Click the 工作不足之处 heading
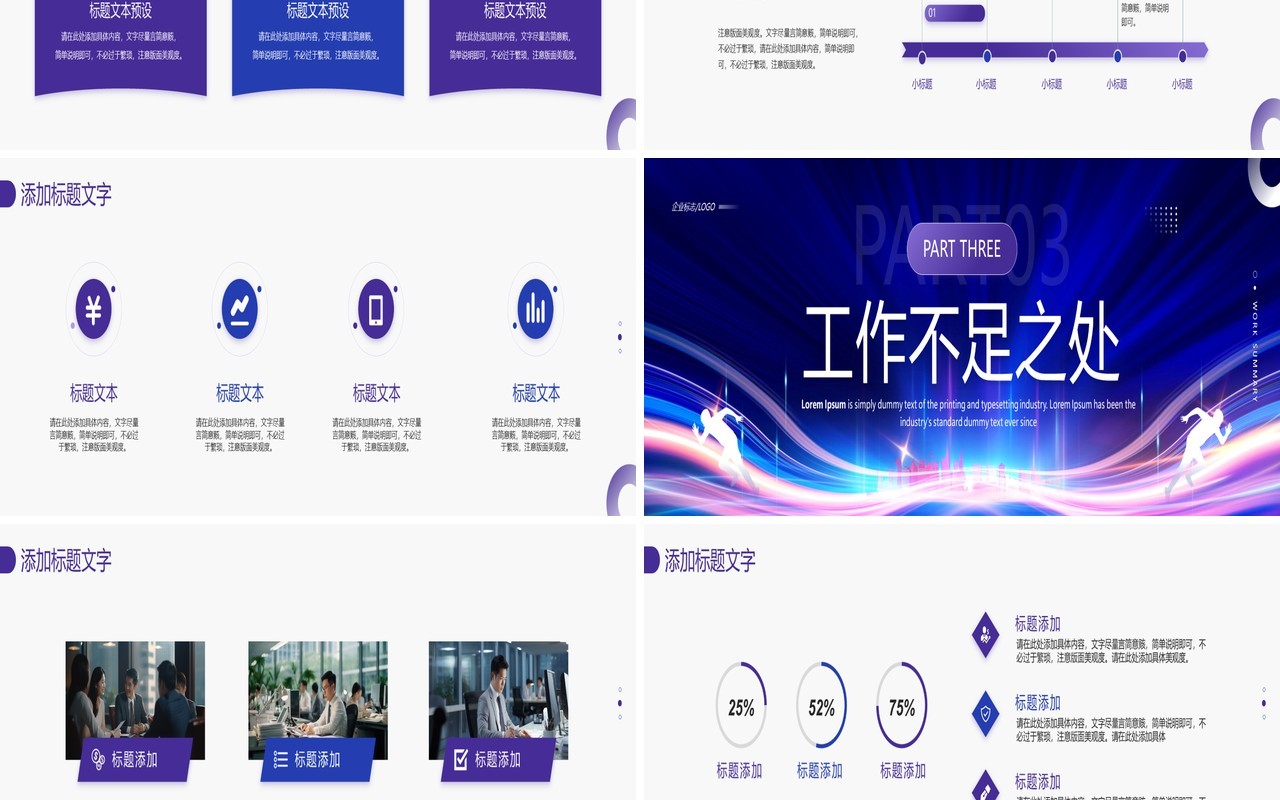Viewport: 1280px width, 800px height. click(962, 343)
